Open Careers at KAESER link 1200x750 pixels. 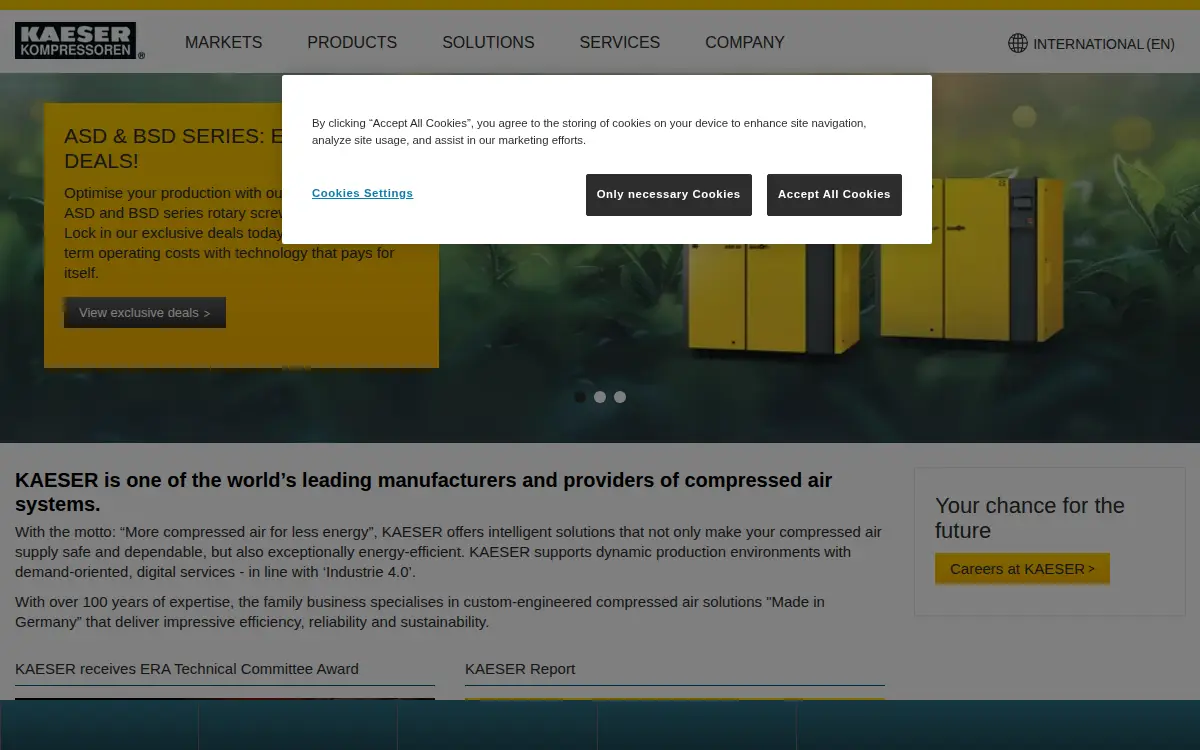(x=1022, y=569)
